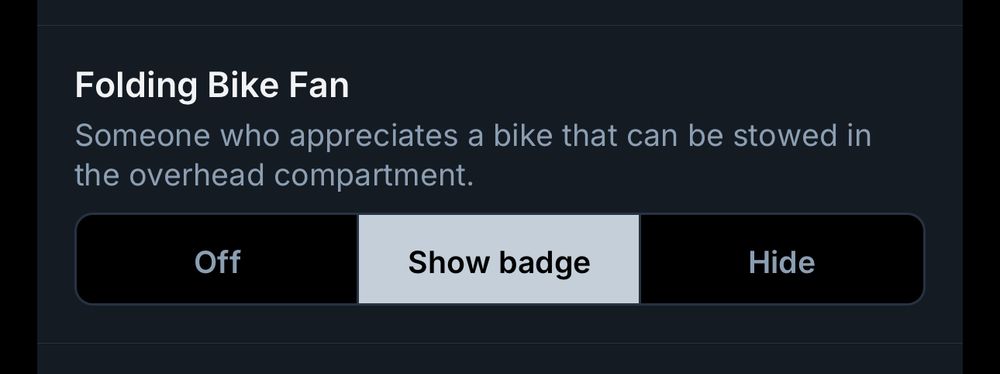Set badge visibility to Hide
The width and height of the screenshot is (1000, 374).
tap(781, 259)
